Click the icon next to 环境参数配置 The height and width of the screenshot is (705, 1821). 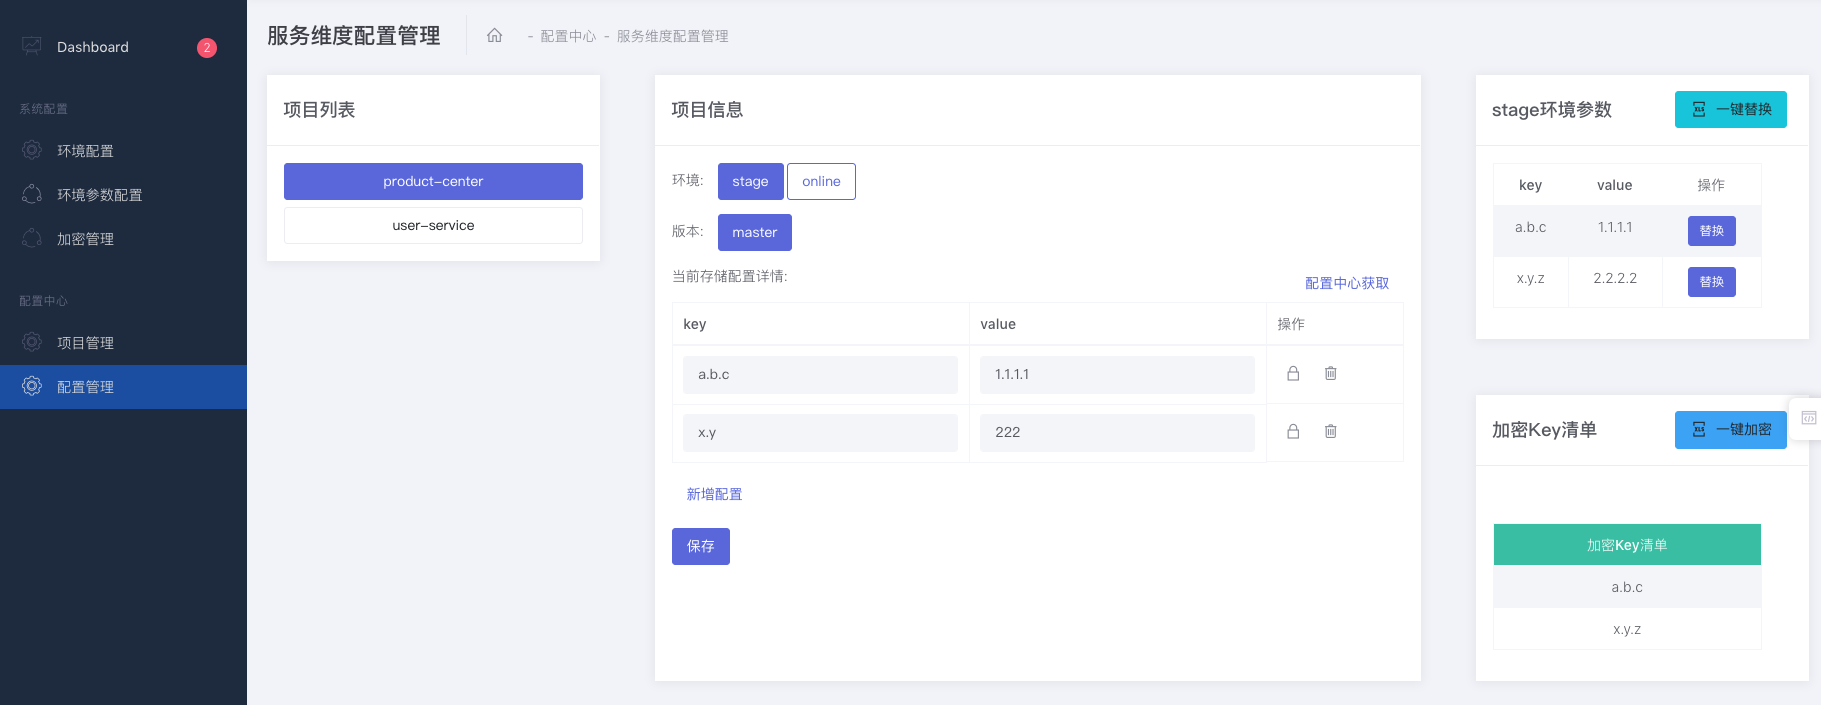32,194
